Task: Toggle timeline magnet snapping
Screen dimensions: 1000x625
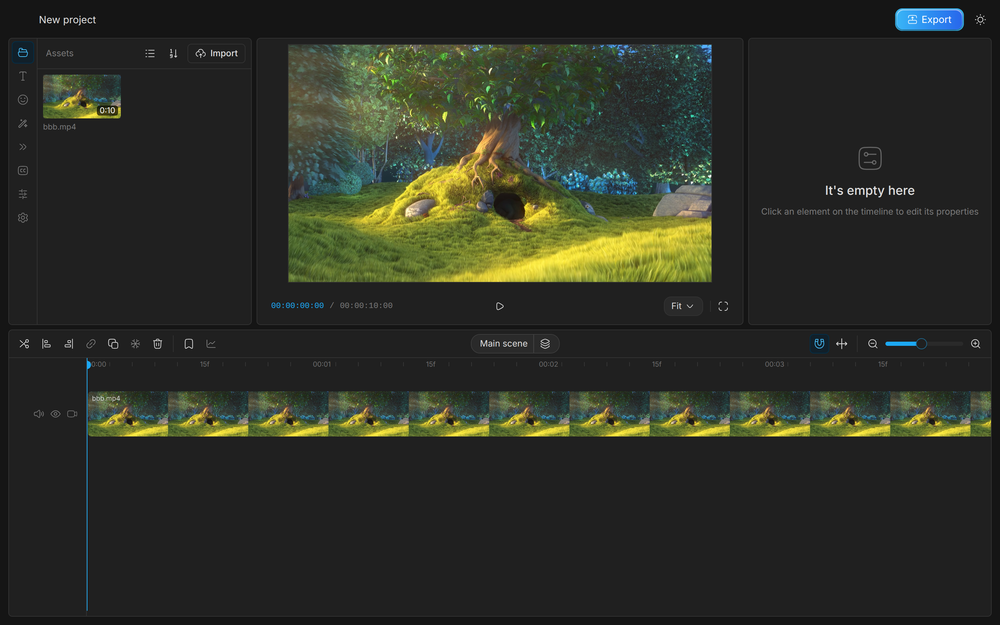Action: [820, 344]
